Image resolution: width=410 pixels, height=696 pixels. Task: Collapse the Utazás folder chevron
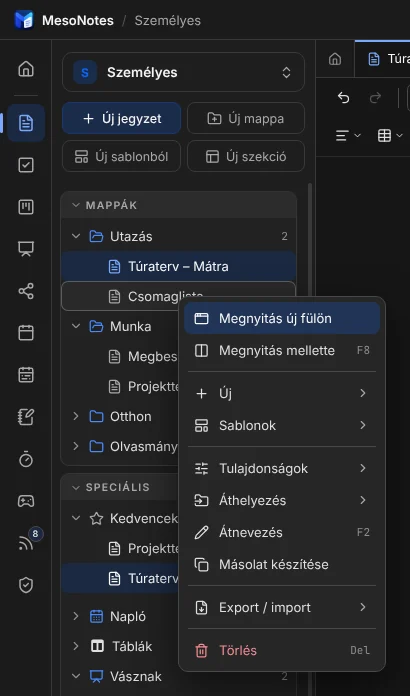(76, 237)
